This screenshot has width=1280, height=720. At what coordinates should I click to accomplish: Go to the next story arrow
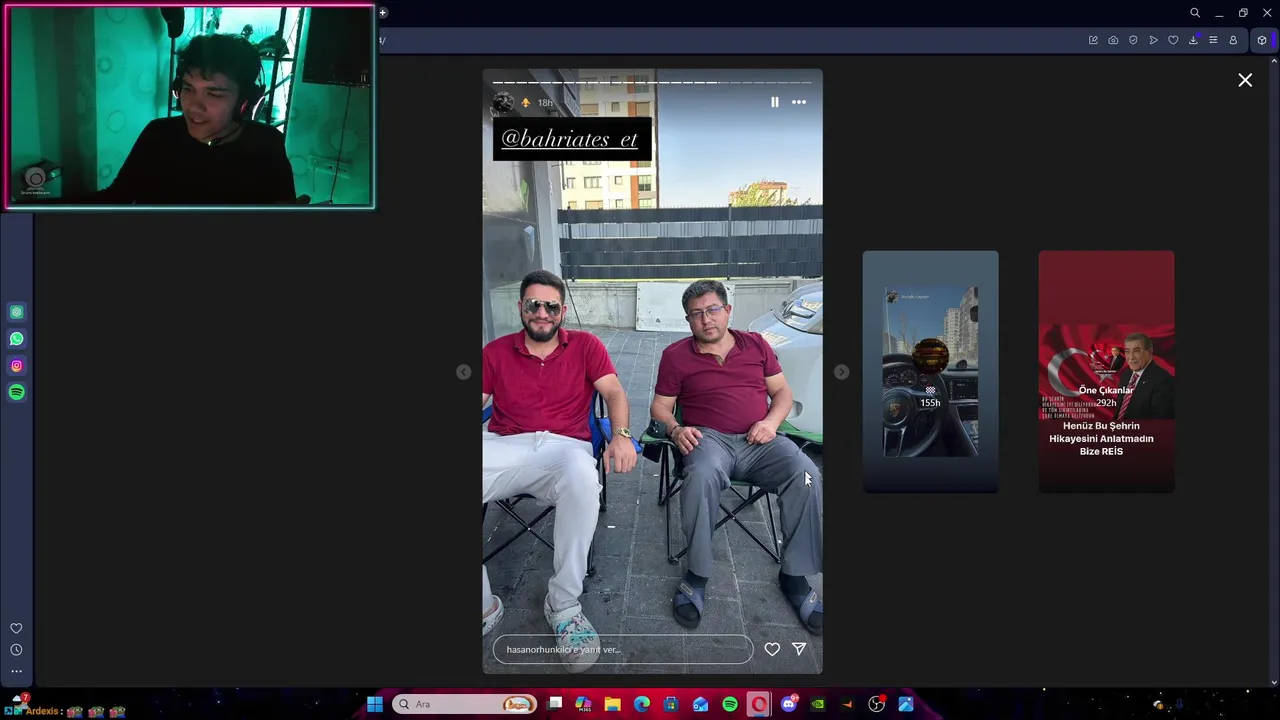tap(841, 372)
